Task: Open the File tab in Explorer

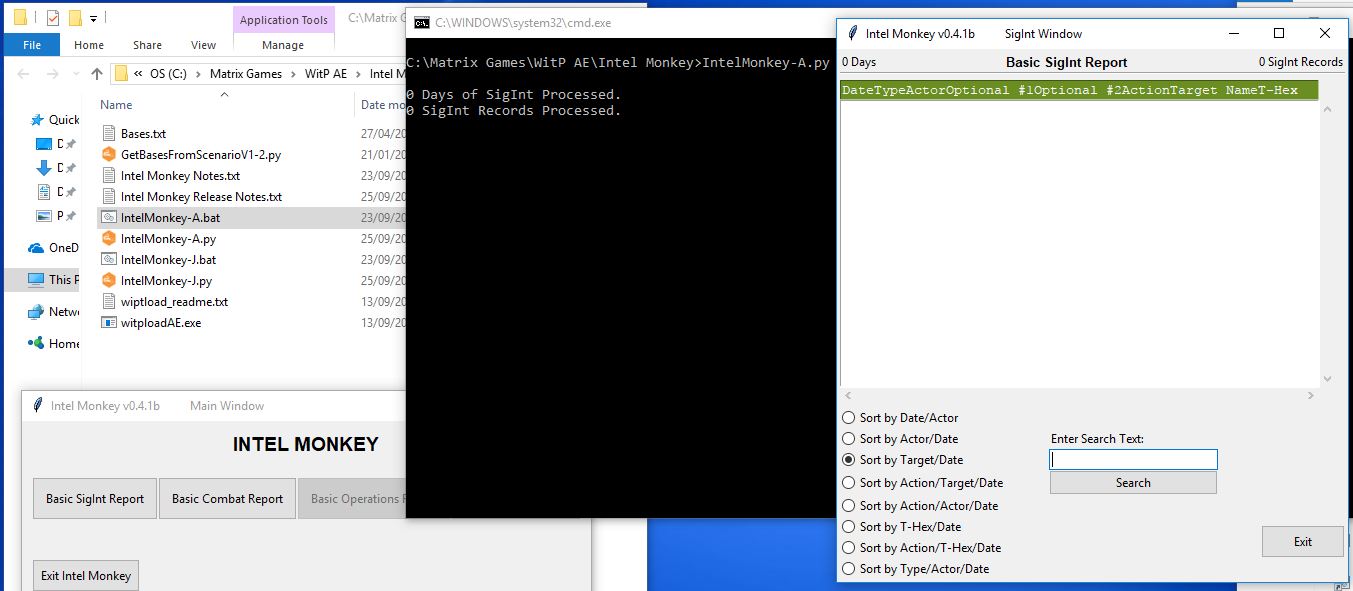Action: 31,45
